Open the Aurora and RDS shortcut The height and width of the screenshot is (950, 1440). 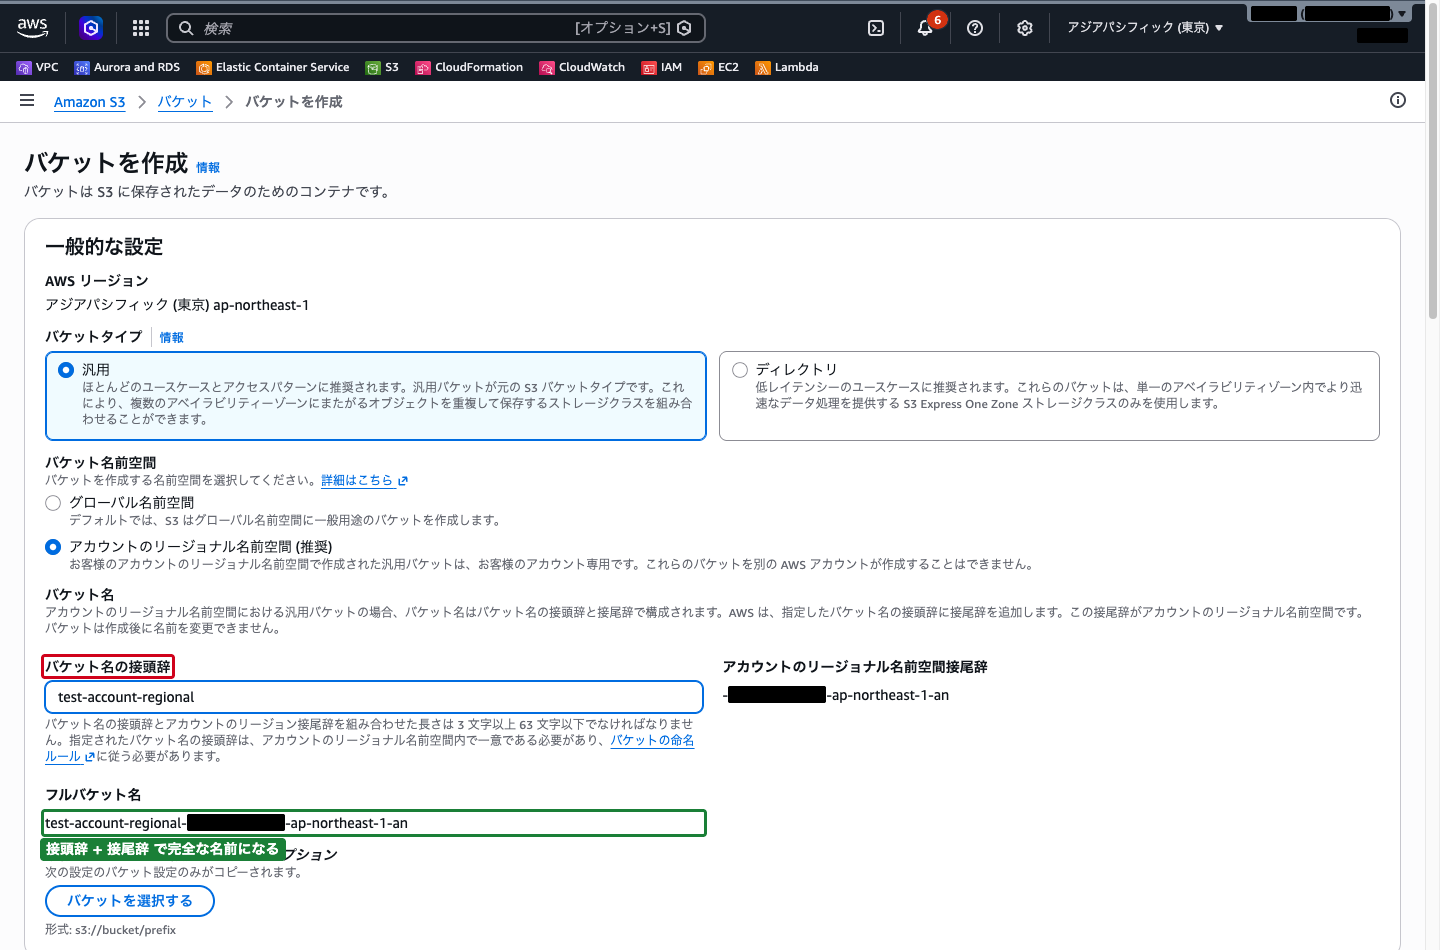pos(127,67)
